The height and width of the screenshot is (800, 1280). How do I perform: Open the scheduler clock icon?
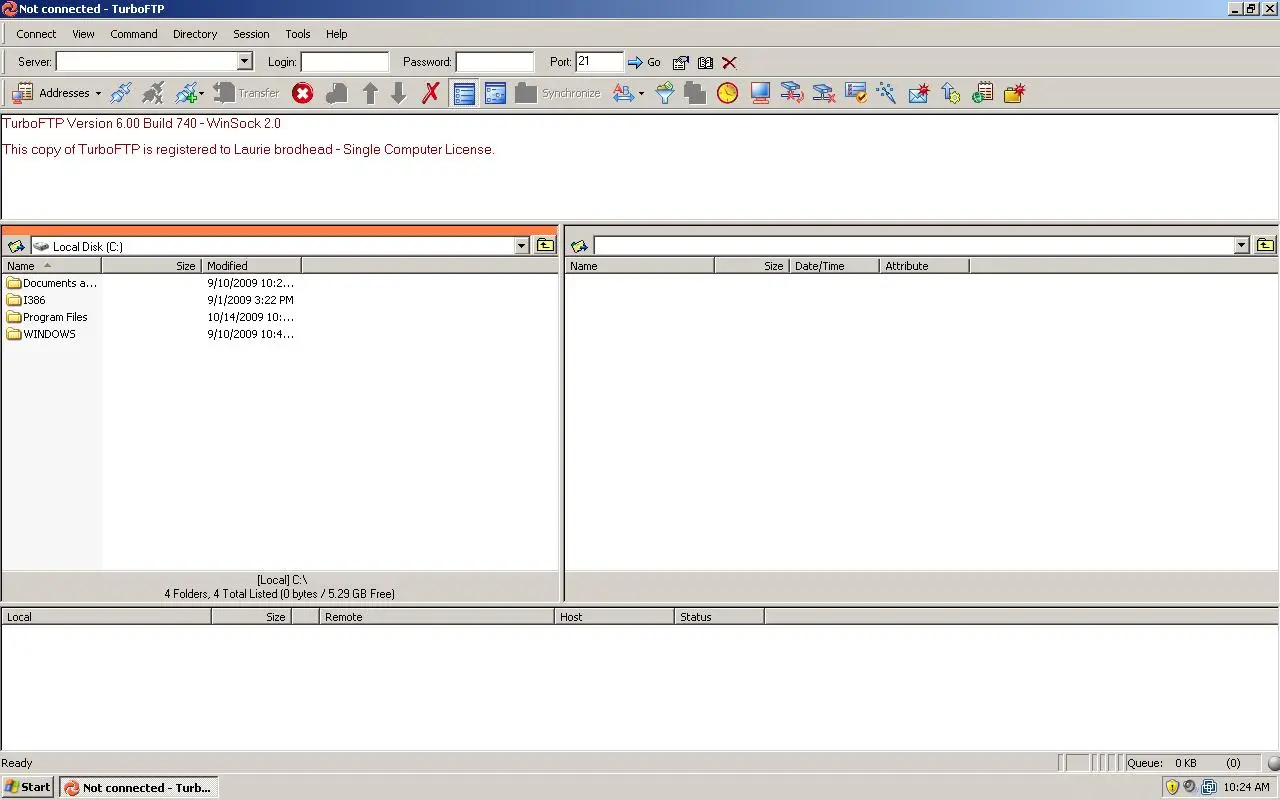point(727,93)
